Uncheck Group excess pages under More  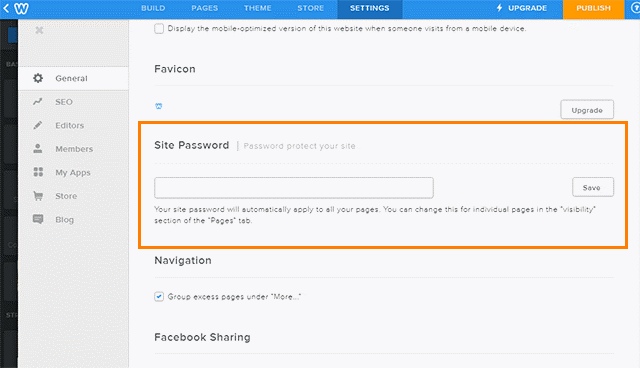click(x=159, y=297)
